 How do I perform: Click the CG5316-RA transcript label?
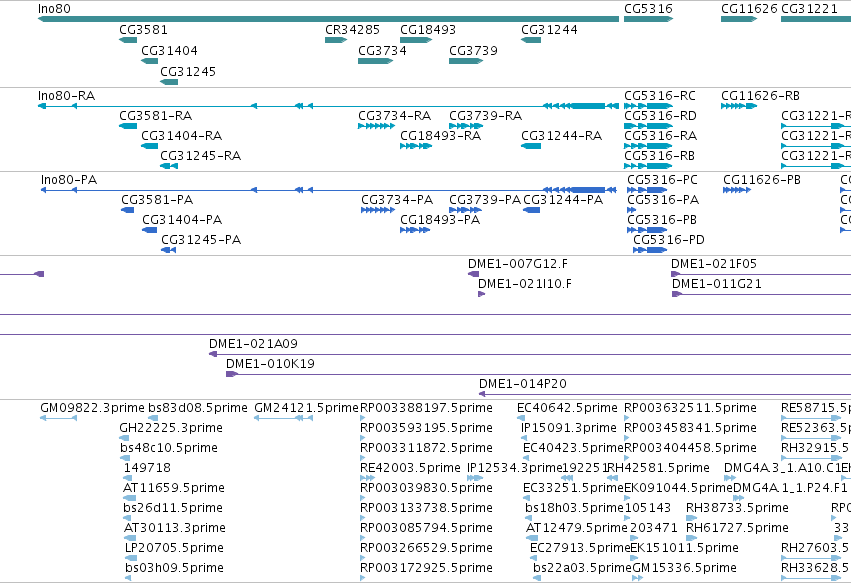point(661,136)
